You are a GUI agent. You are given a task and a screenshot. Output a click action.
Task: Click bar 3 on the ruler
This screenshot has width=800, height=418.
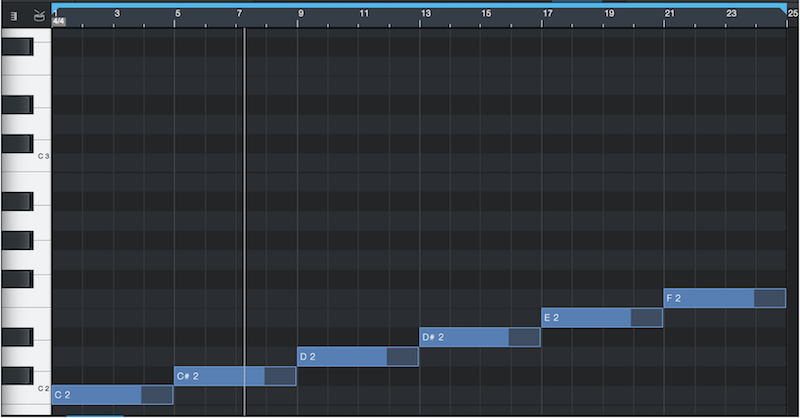click(x=117, y=14)
